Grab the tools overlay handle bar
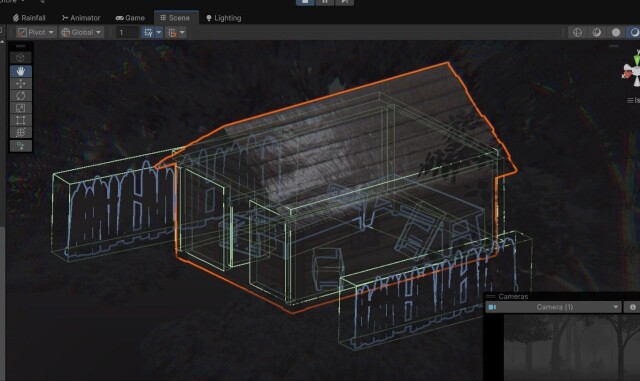Viewport: 640px width, 381px height. (20, 46)
